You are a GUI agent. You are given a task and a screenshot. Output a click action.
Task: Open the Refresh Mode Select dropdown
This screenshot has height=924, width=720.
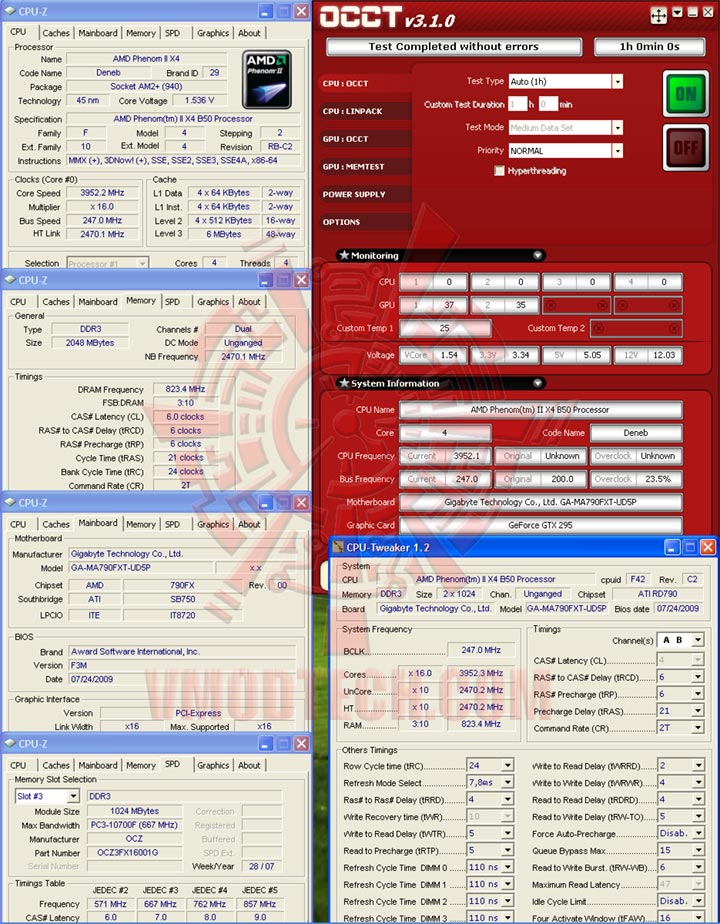pyautogui.click(x=508, y=783)
